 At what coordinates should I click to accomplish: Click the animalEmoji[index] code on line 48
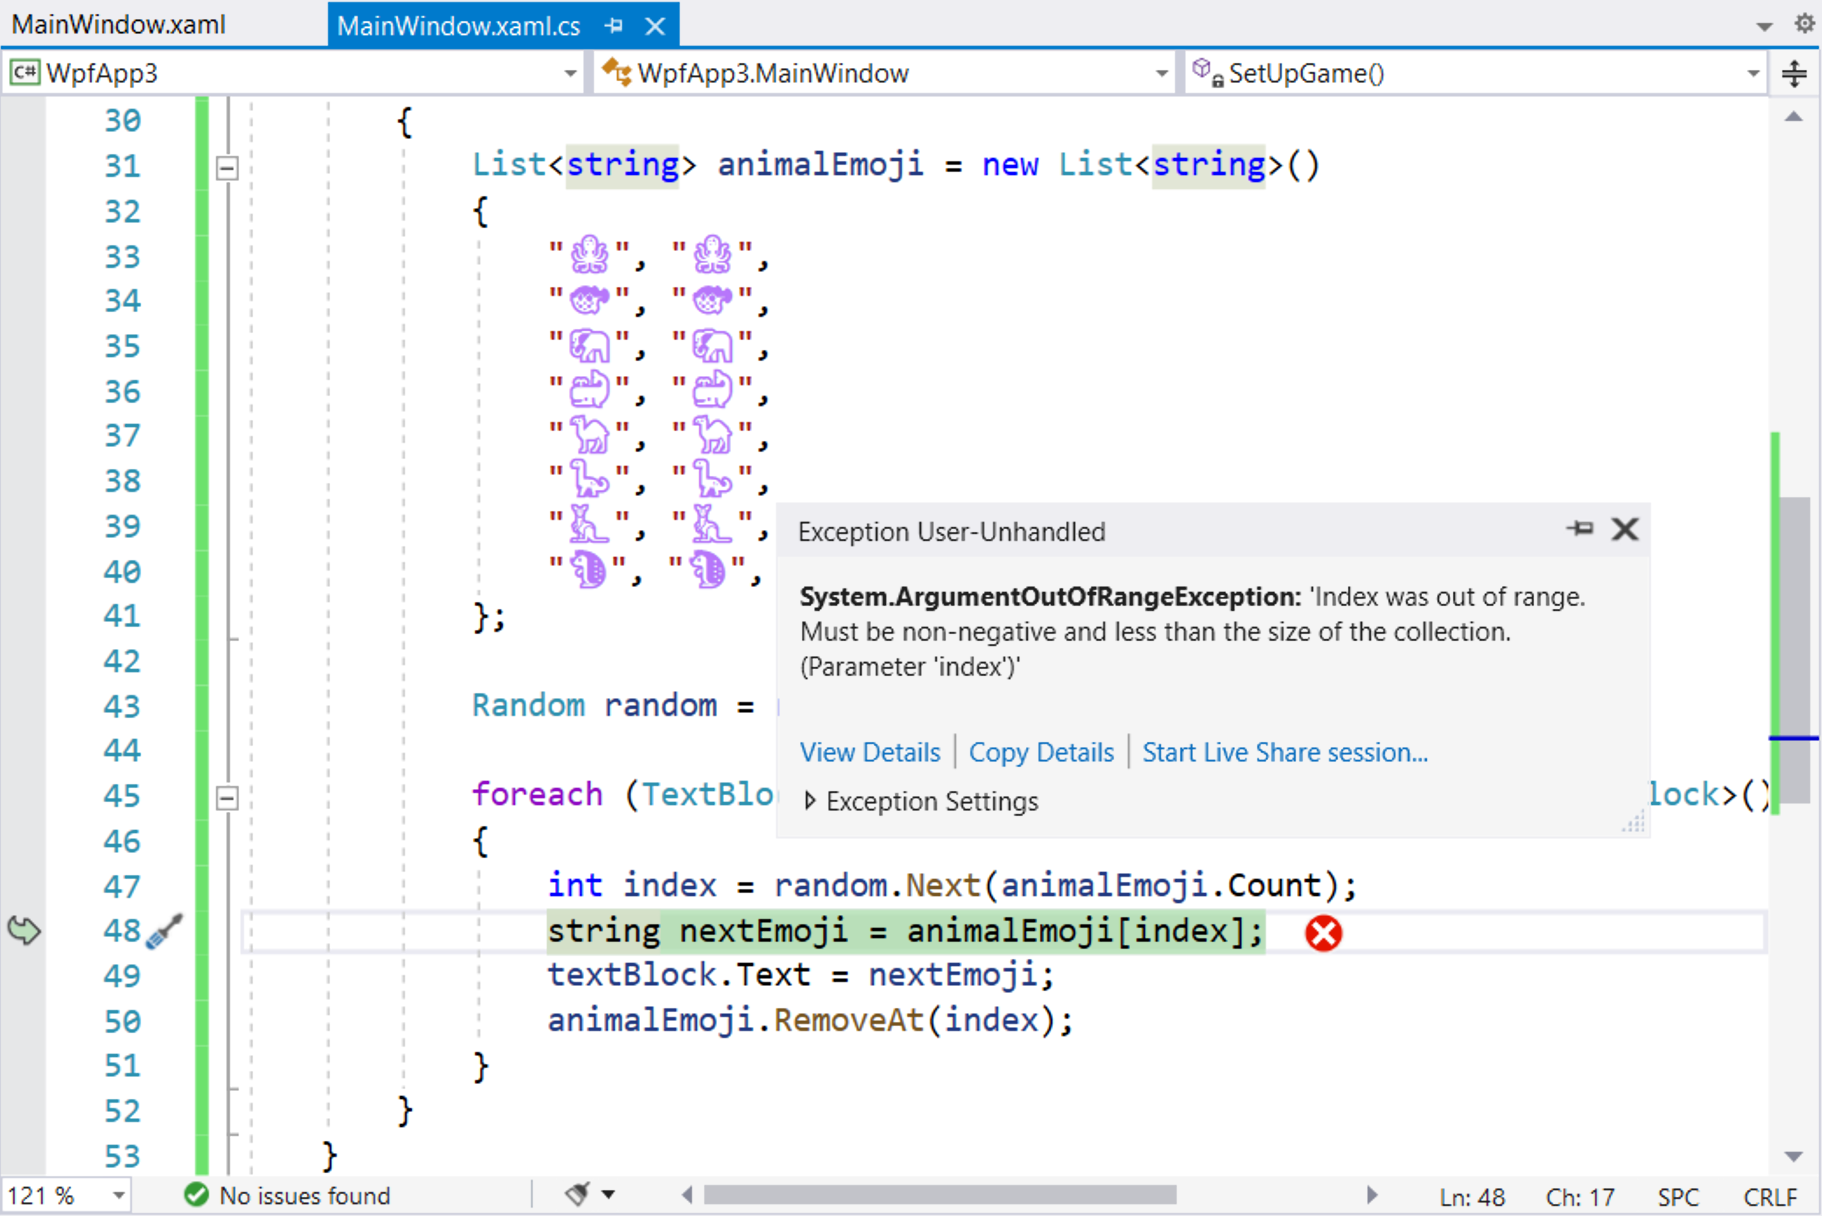(1075, 931)
